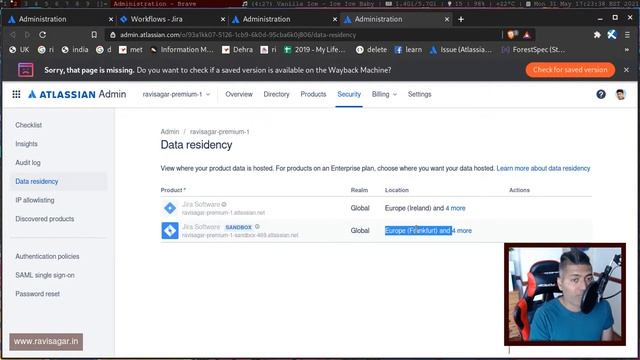Click the Wayback Machine banner icon
The height and width of the screenshot is (360, 640).
[25, 70]
